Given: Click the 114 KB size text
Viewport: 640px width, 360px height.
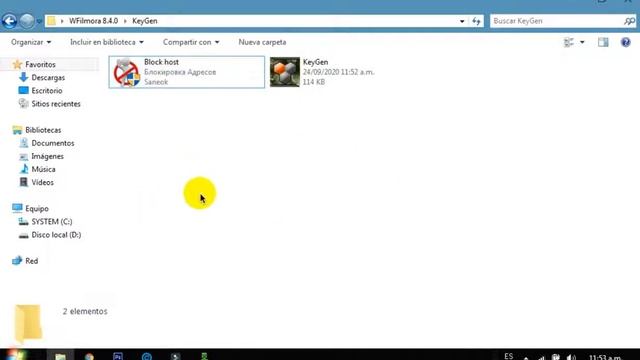Looking at the screenshot, I should tap(313, 82).
